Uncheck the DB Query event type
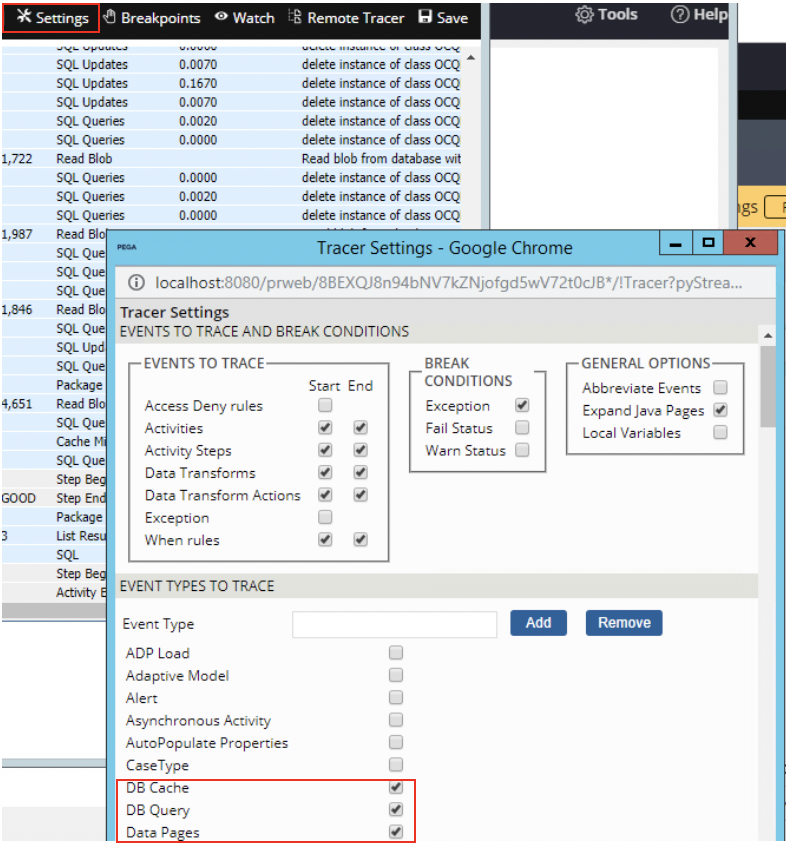Screen dimensions: 786x846 click(396, 809)
